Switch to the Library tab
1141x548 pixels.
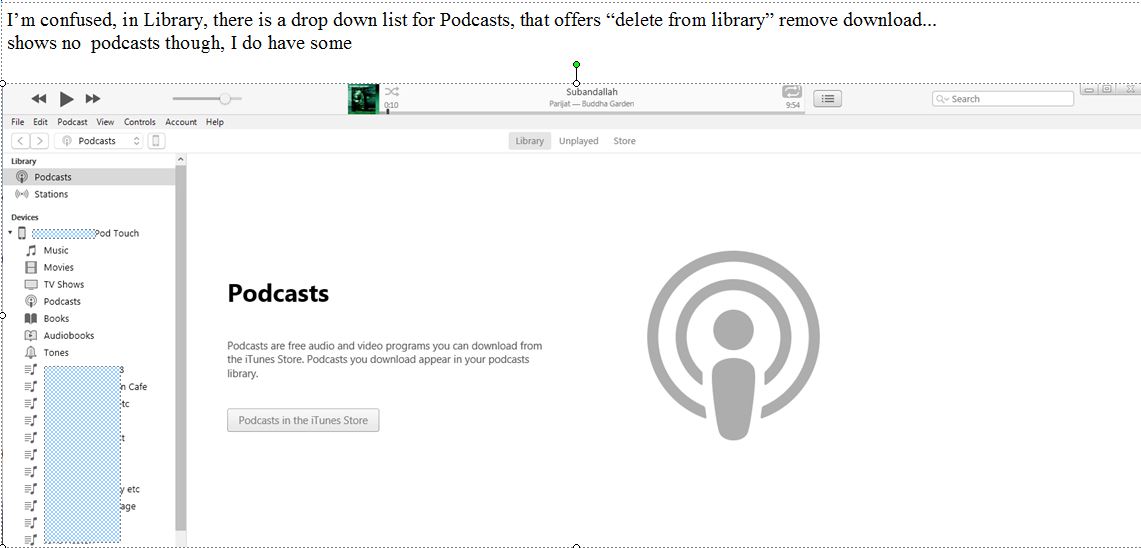(529, 141)
